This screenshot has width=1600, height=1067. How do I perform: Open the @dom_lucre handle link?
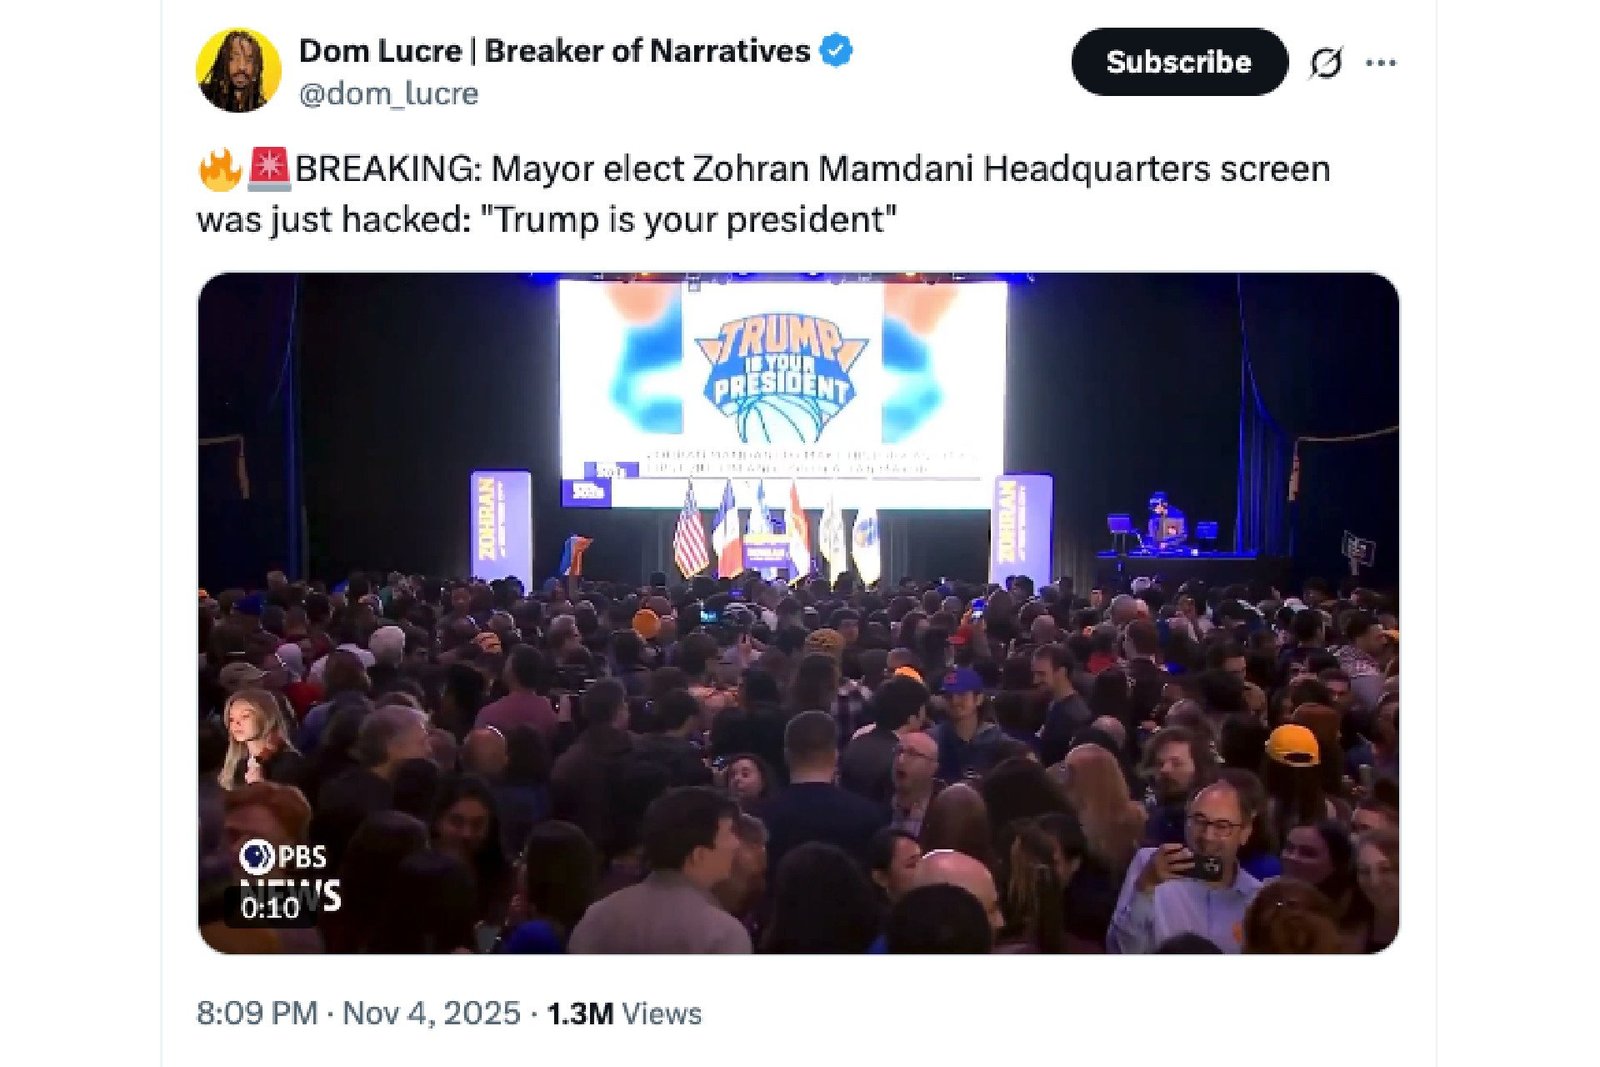[x=388, y=94]
